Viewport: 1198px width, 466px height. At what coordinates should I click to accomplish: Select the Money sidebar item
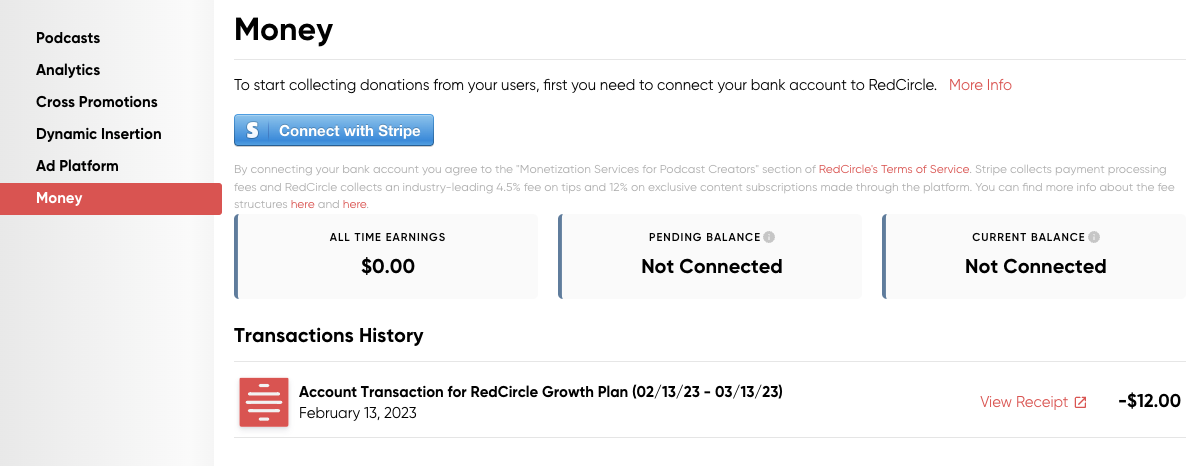coord(59,198)
